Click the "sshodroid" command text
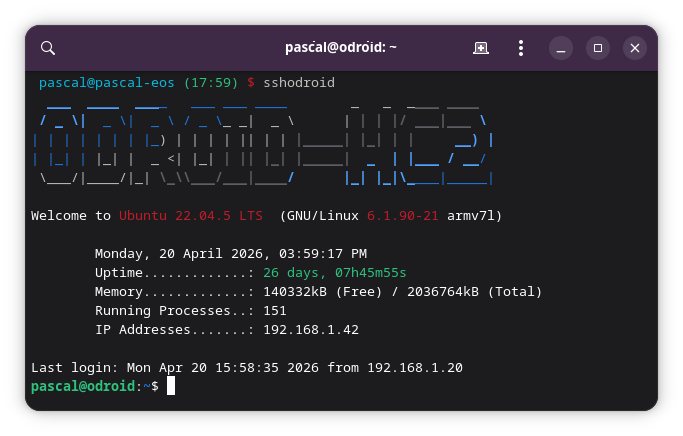 299,83
